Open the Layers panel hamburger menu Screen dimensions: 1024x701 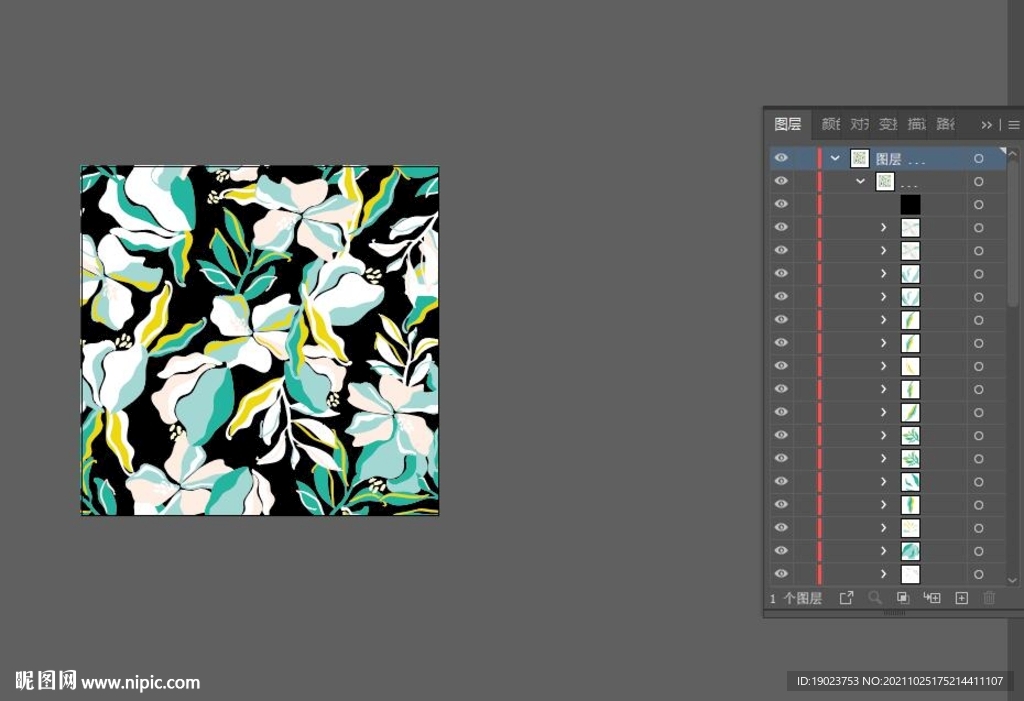tap(1013, 125)
